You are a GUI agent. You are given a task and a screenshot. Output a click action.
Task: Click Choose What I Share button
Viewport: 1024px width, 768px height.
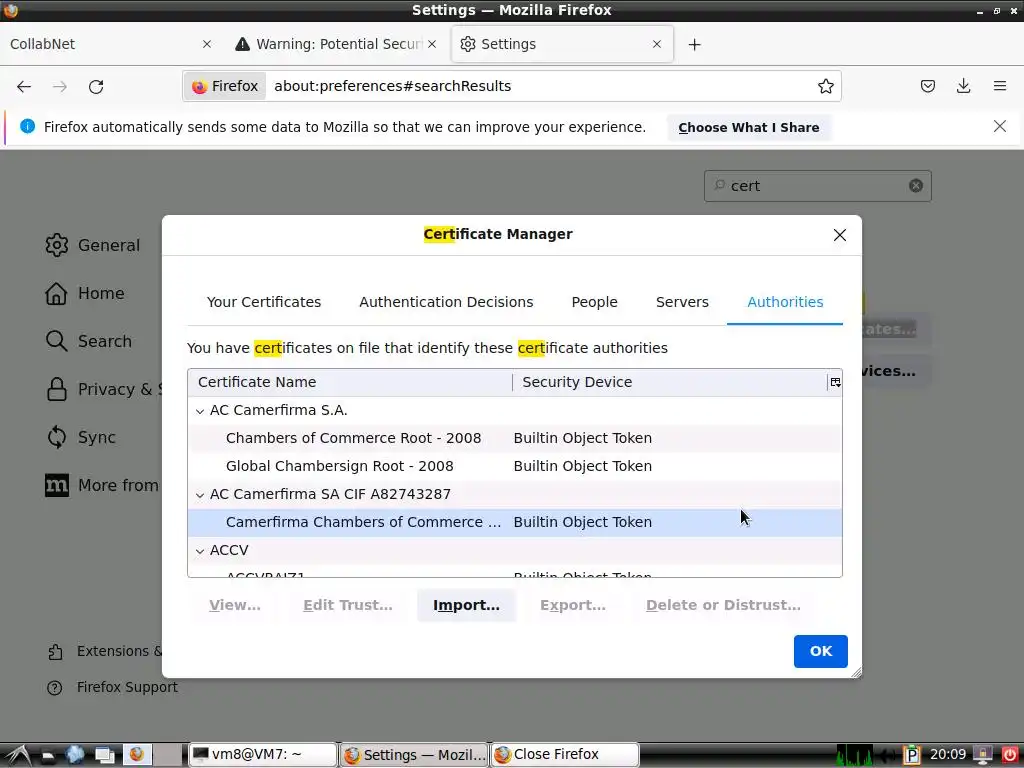tap(748, 127)
